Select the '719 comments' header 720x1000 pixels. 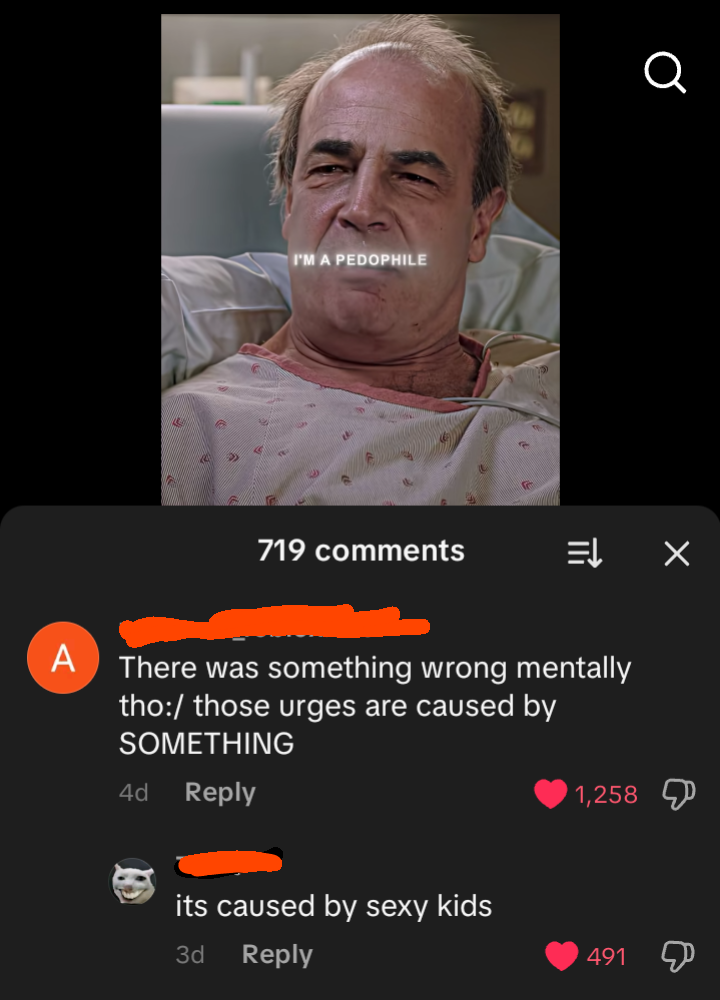tap(361, 550)
